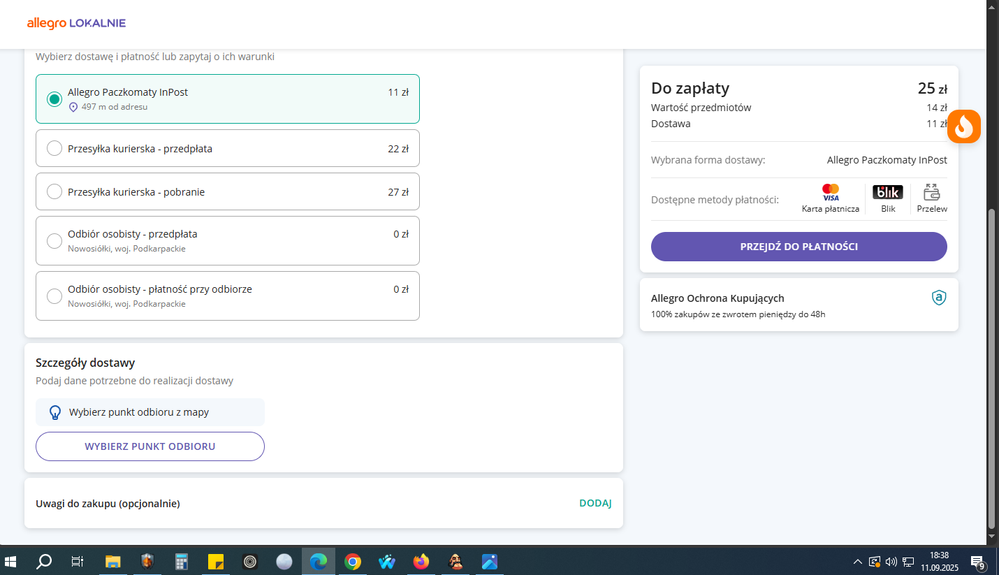Click the Wybrana forma dostawy label

(x=708, y=160)
